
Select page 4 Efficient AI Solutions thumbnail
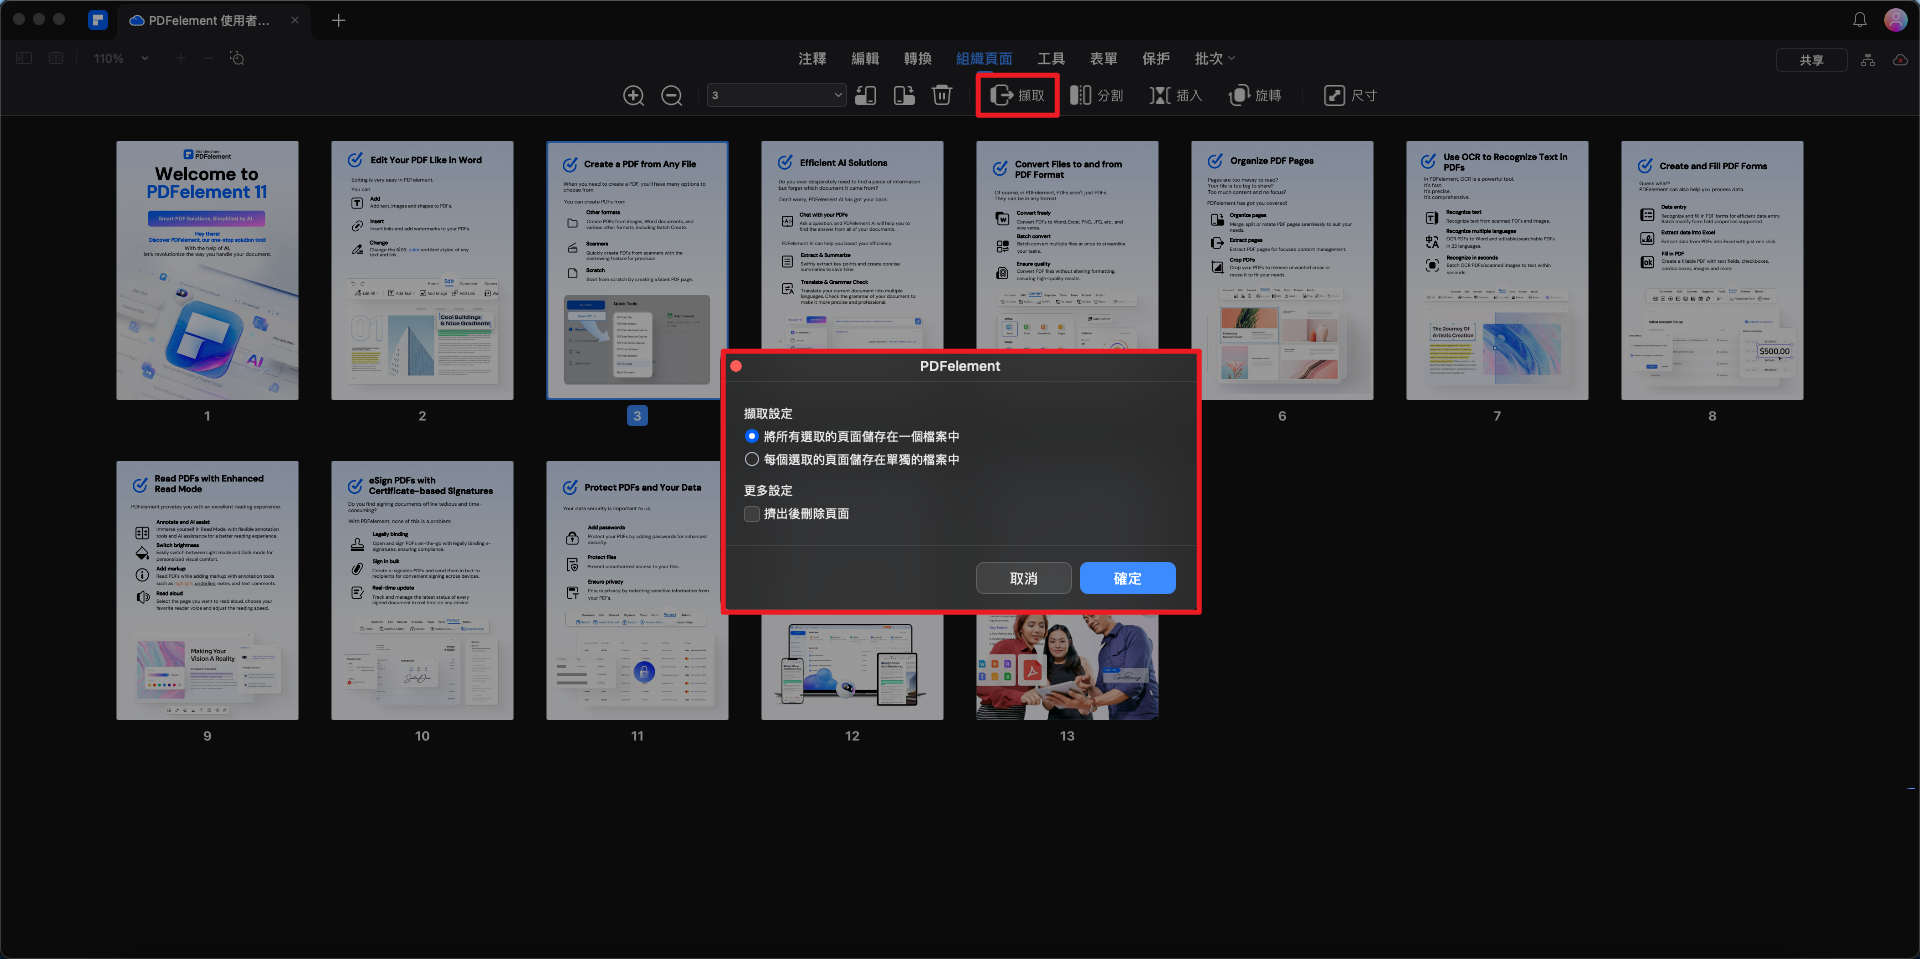coord(852,245)
